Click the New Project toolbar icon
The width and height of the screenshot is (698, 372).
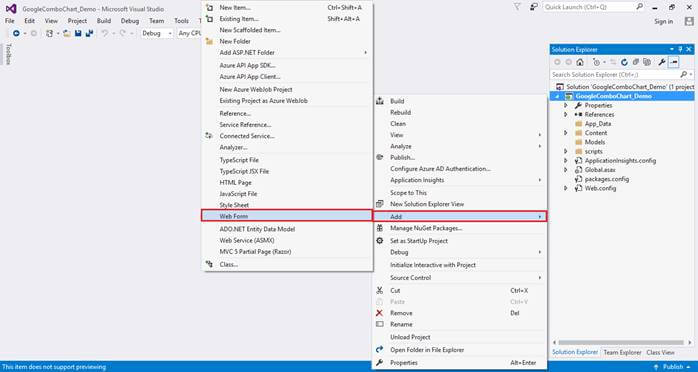[50, 33]
